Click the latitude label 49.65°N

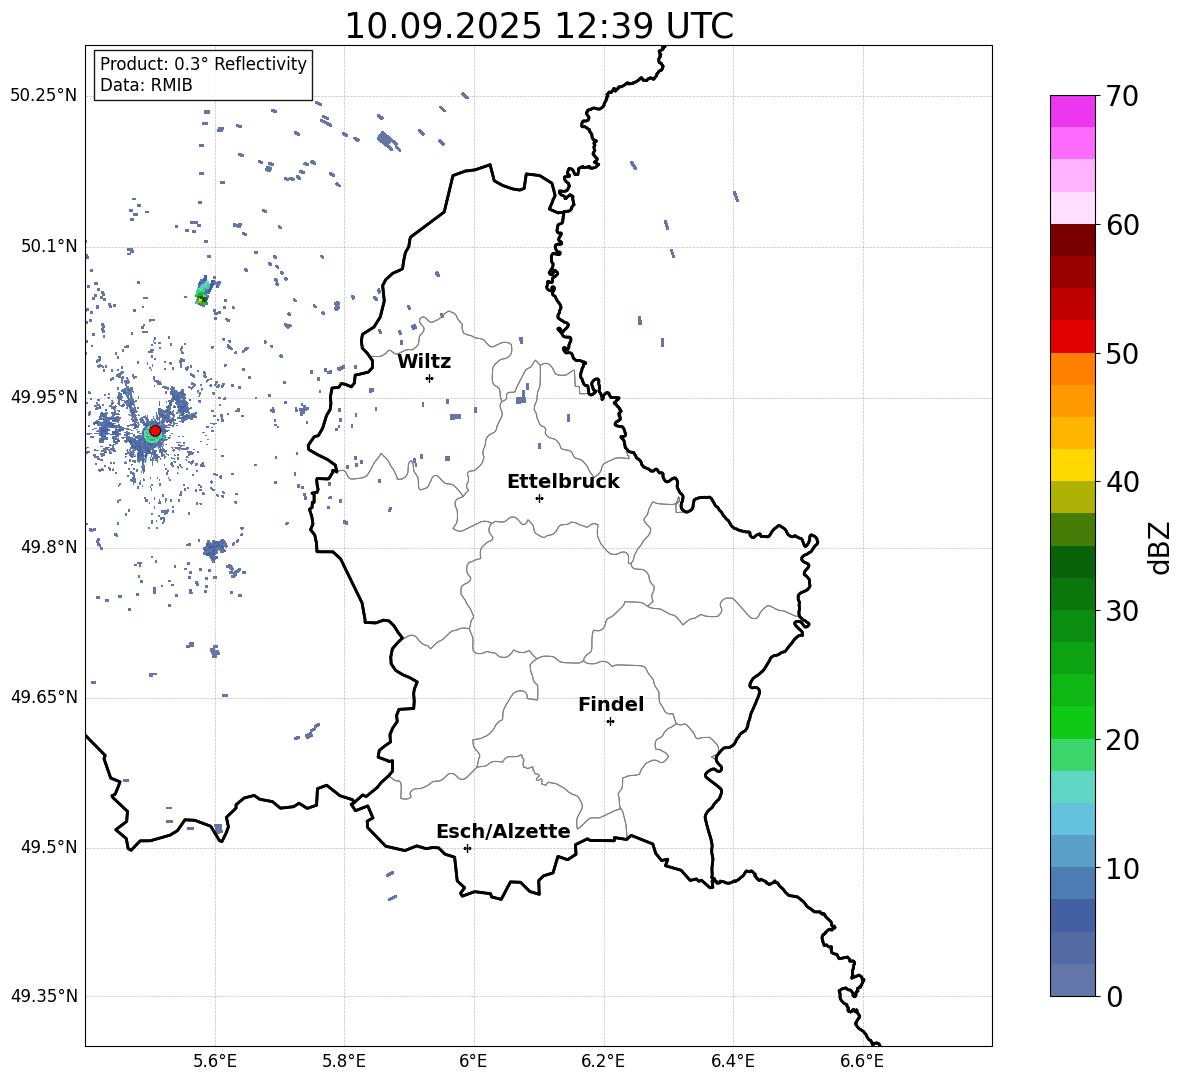pyautogui.click(x=44, y=697)
